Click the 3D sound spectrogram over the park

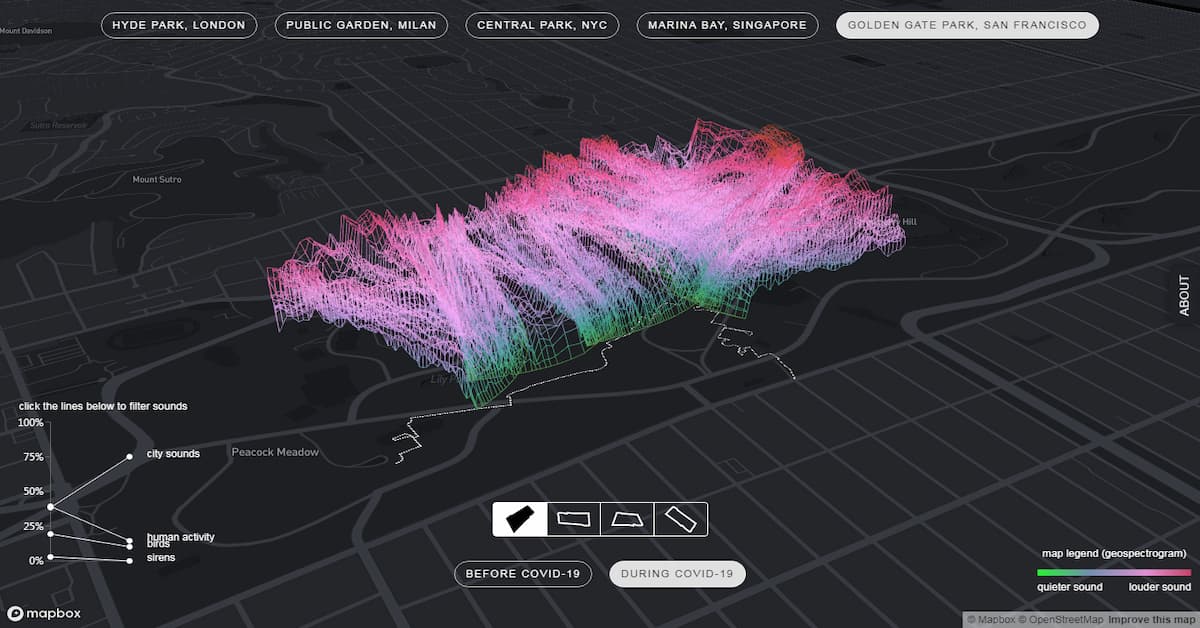(600, 250)
